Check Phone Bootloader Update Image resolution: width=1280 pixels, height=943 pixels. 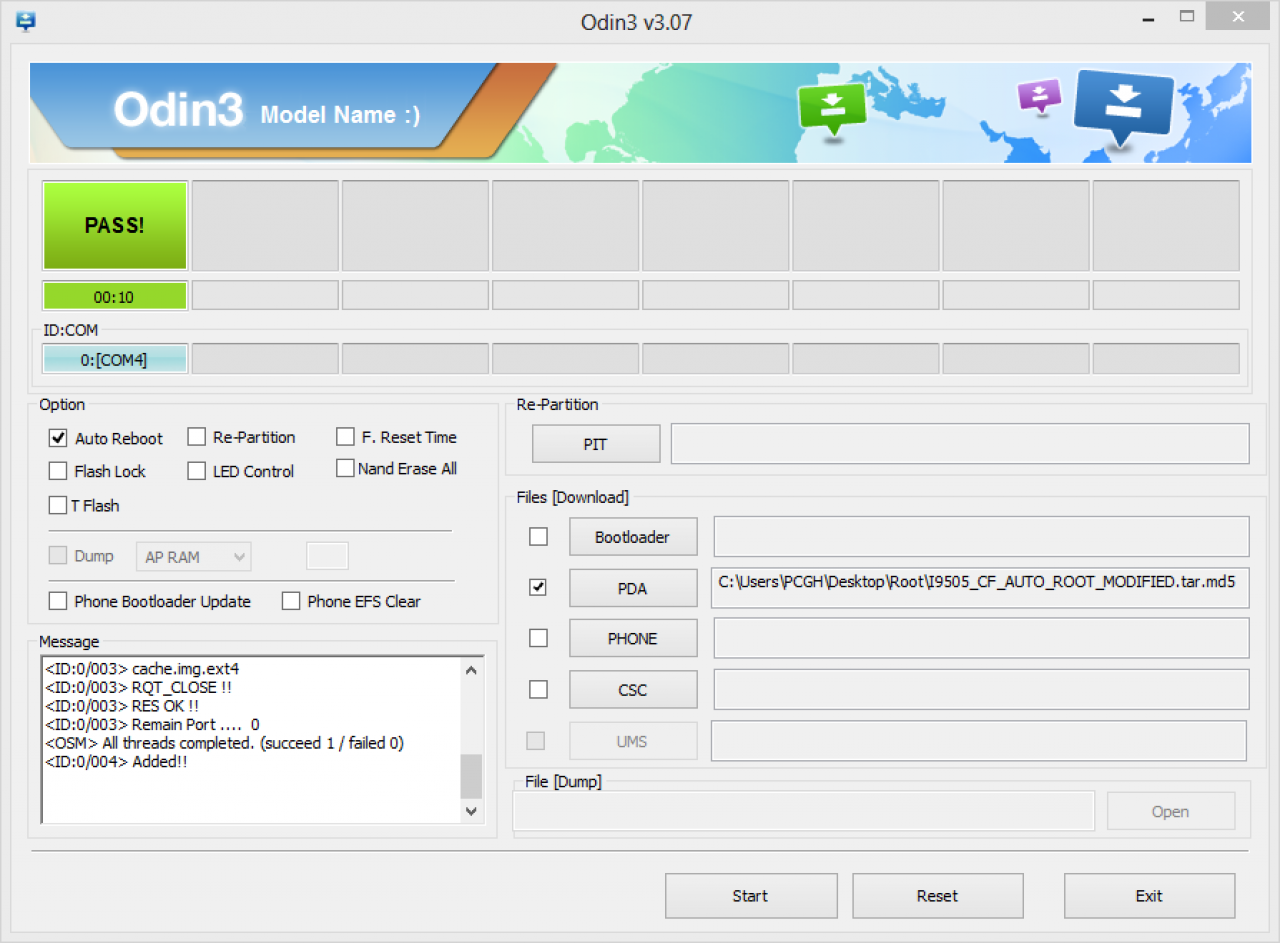pos(58,601)
